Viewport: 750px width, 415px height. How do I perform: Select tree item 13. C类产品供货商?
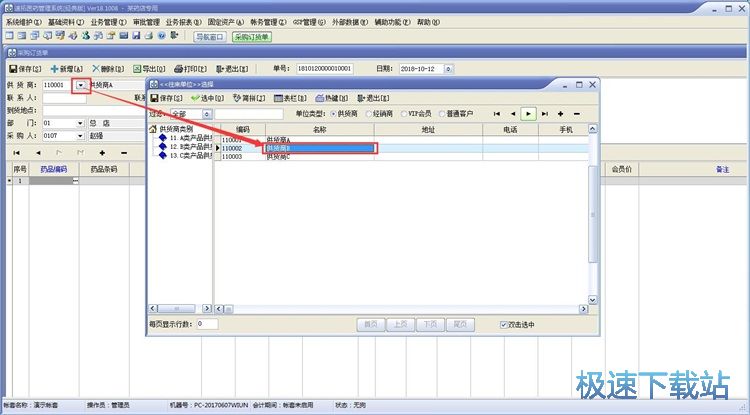point(191,156)
